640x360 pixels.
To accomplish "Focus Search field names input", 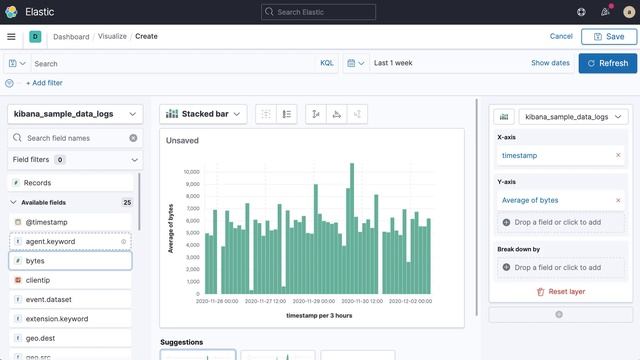I will [x=75, y=138].
